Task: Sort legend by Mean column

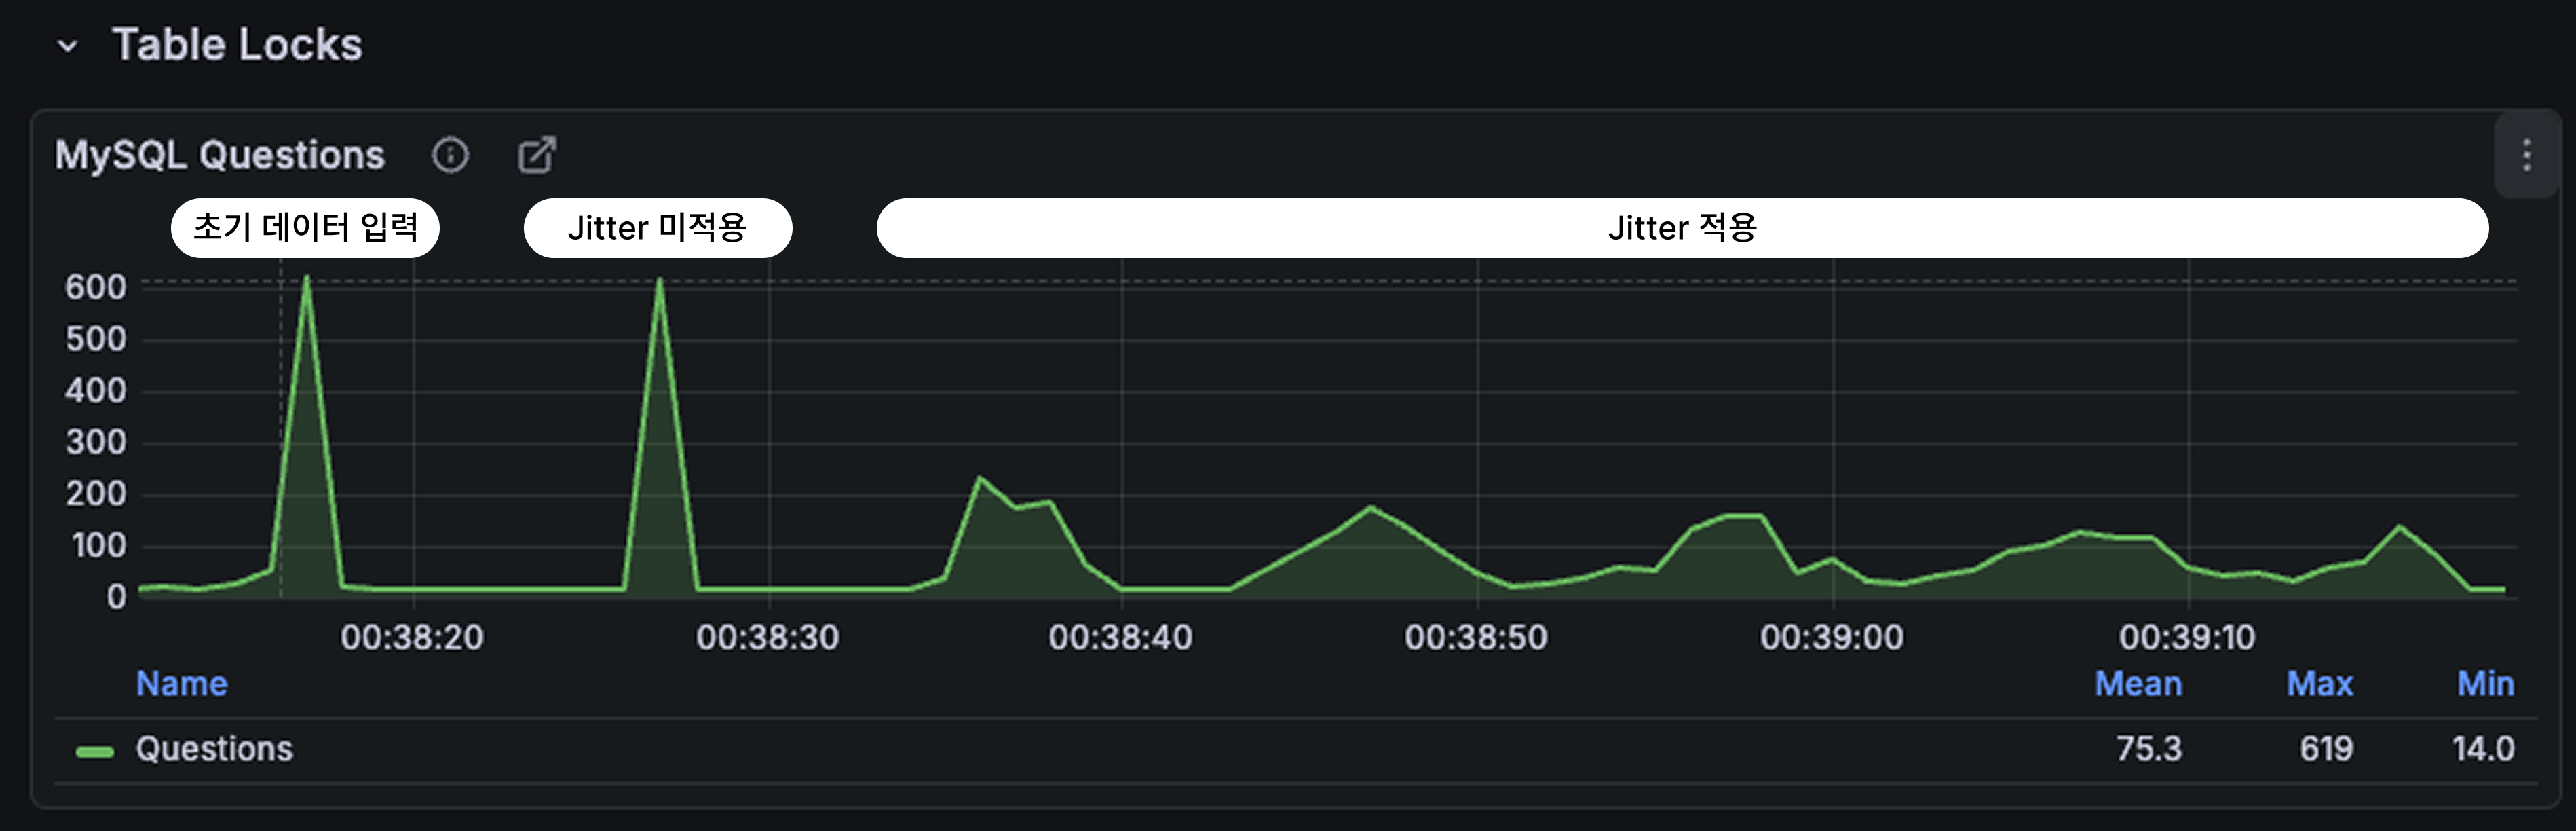Action: [2138, 684]
